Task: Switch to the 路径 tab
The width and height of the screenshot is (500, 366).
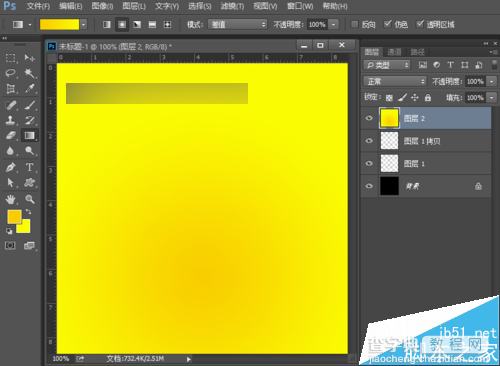Action: tap(417, 52)
